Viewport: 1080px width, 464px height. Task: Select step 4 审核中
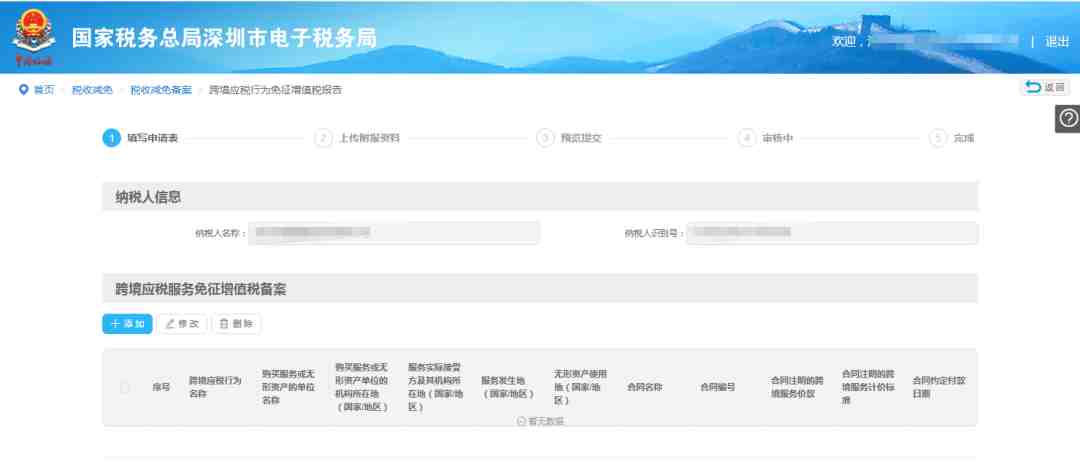point(765,138)
